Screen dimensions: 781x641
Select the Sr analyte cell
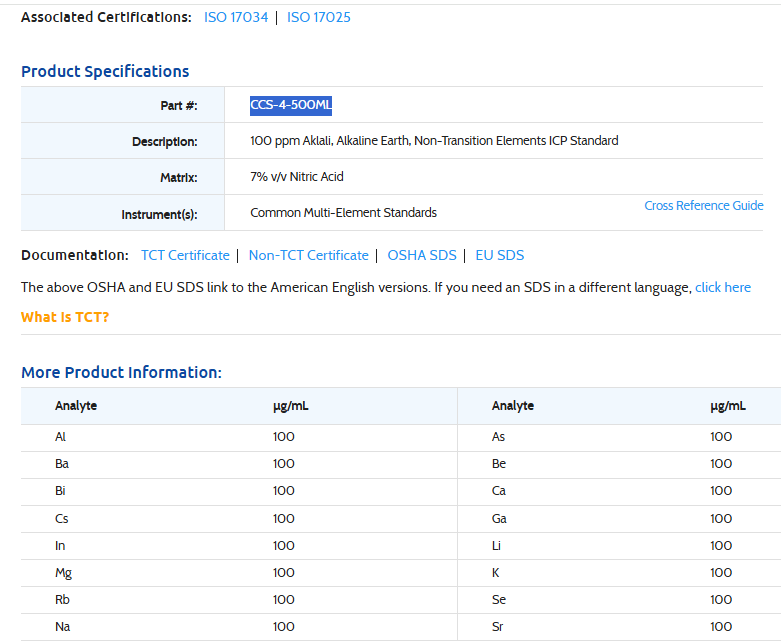pyautogui.click(x=498, y=627)
